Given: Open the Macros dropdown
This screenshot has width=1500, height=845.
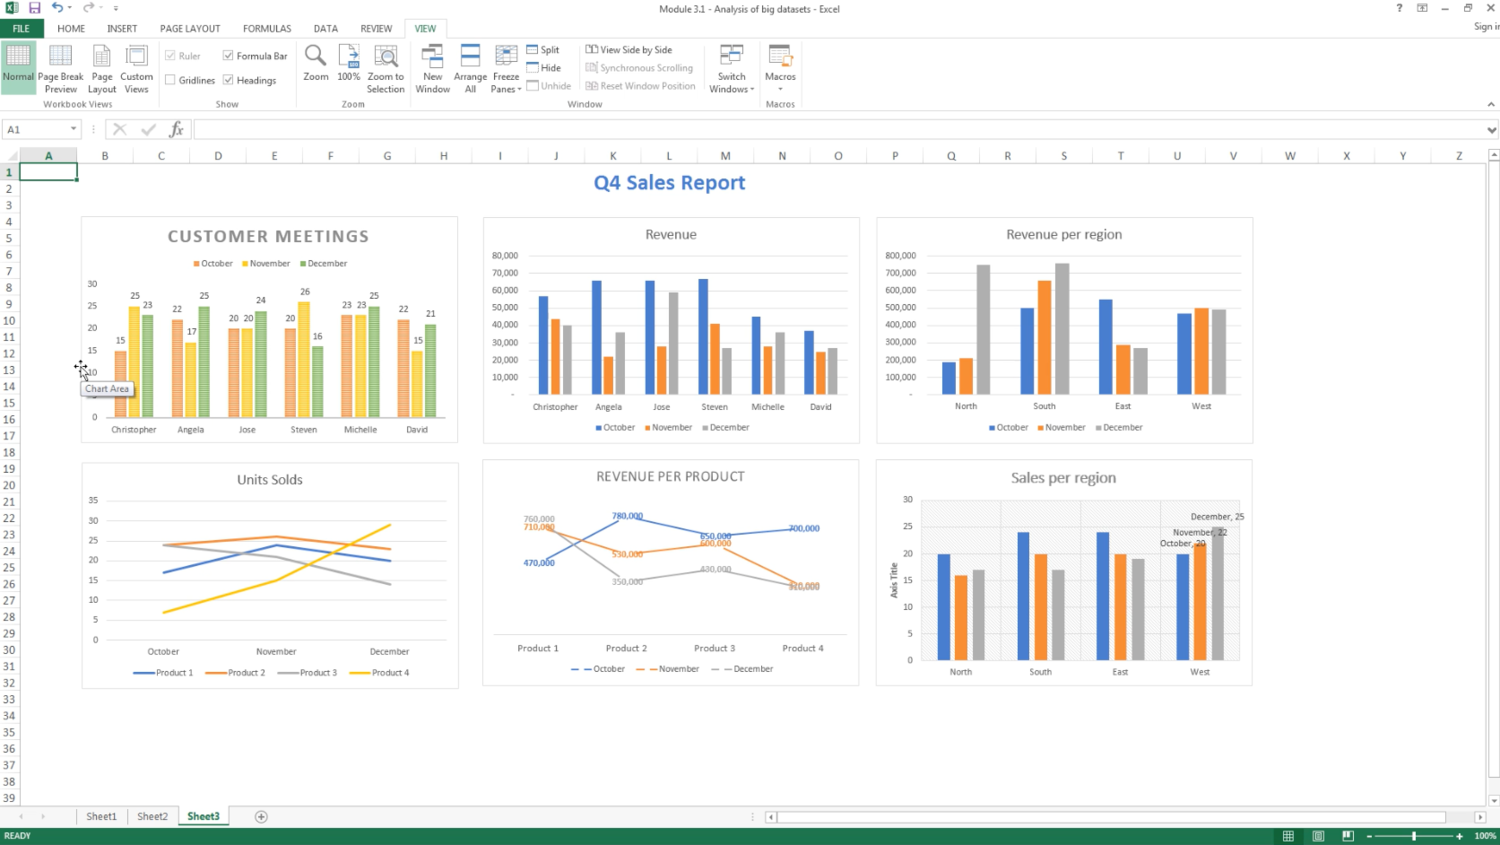Looking at the screenshot, I should [780, 68].
